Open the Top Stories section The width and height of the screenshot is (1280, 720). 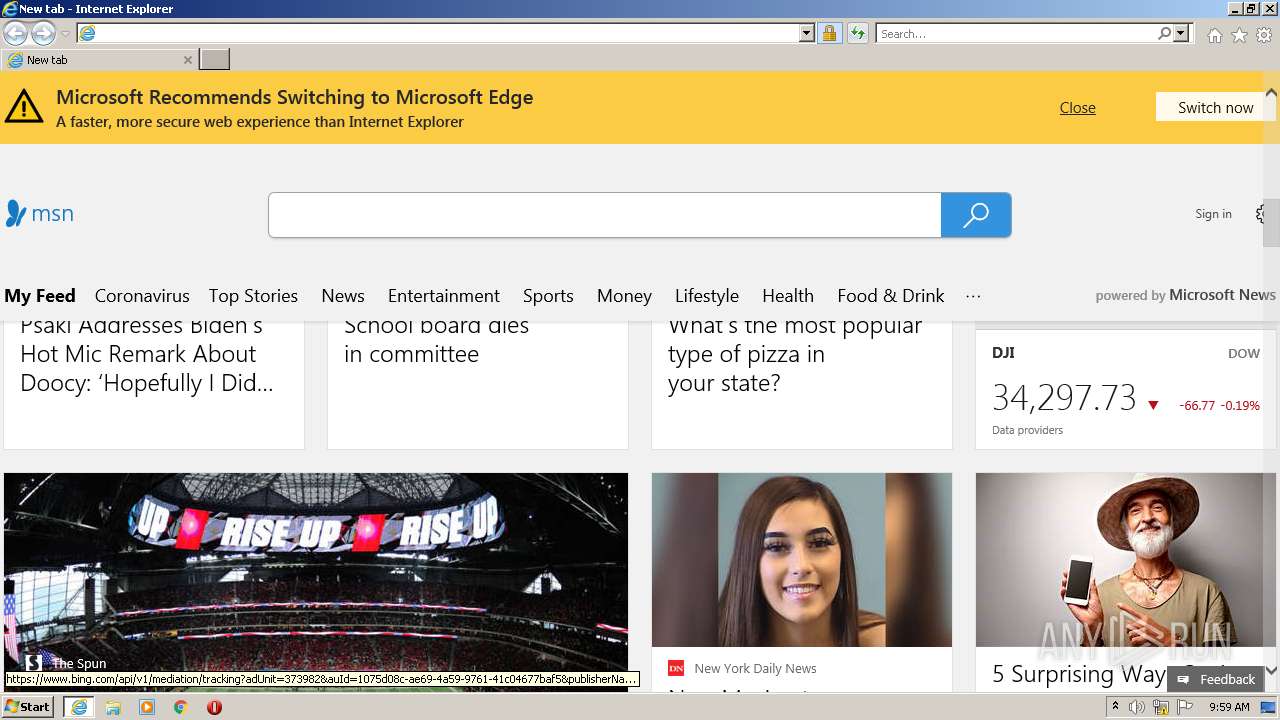(253, 296)
